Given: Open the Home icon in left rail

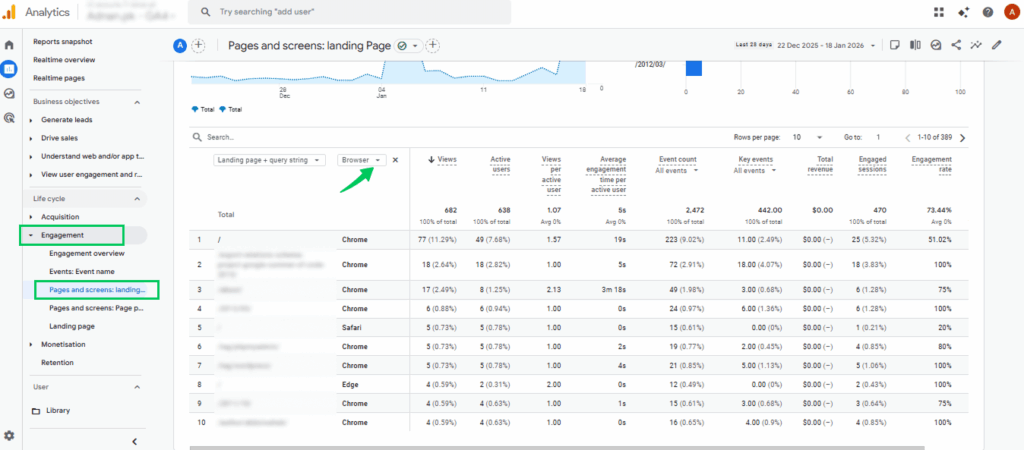Looking at the screenshot, I should pyautogui.click(x=9, y=45).
